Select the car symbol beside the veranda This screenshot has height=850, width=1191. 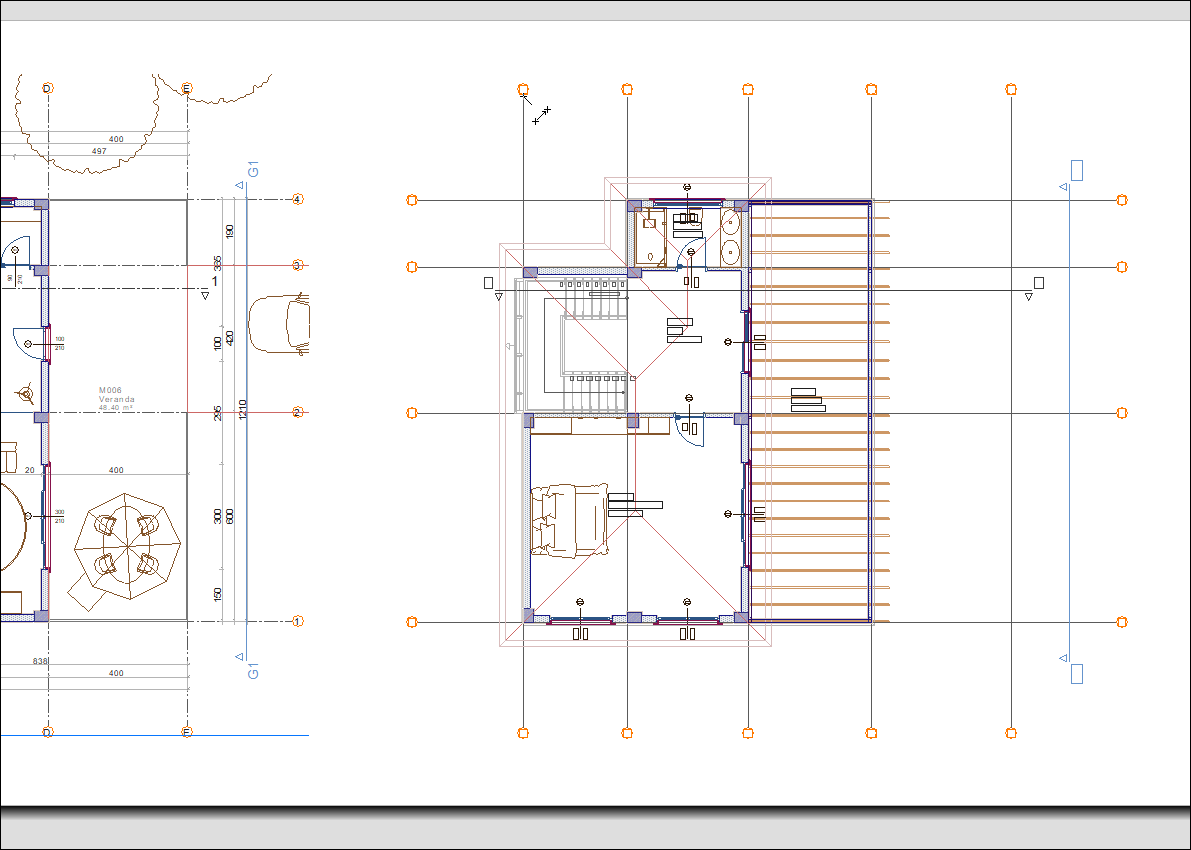pos(279,323)
